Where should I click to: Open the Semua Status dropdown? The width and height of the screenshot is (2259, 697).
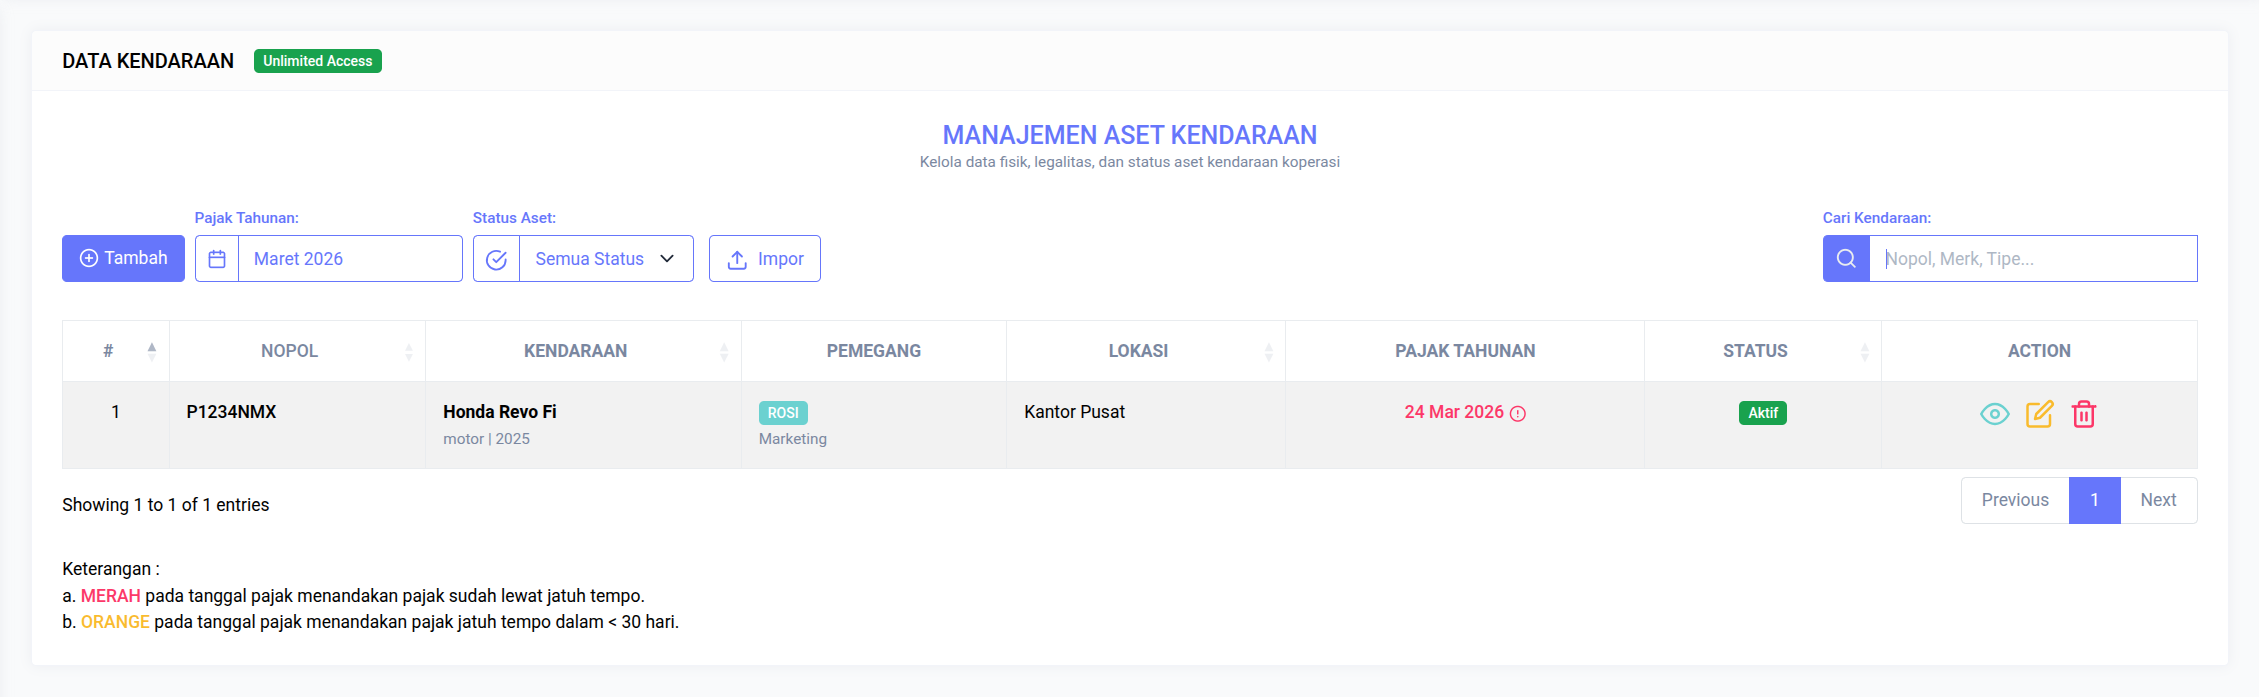coord(605,259)
